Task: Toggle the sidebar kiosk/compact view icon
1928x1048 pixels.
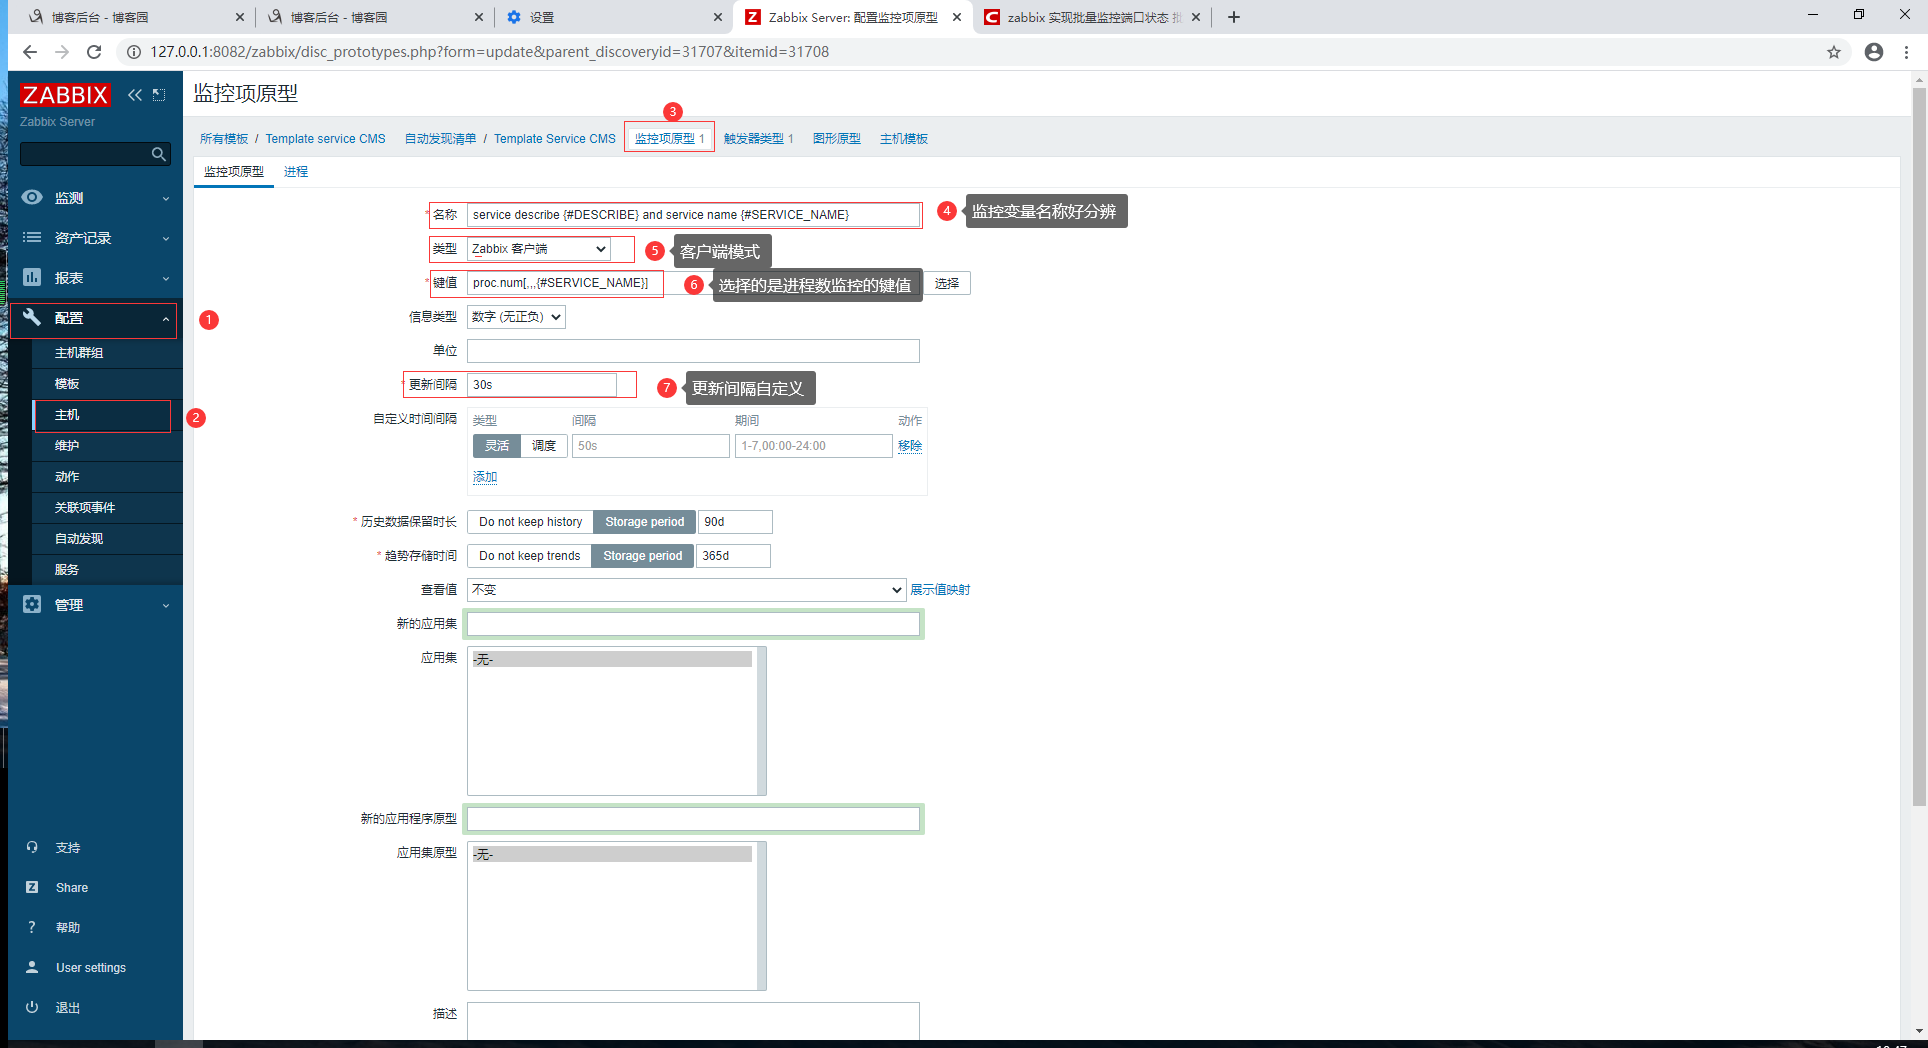Action: 159,95
